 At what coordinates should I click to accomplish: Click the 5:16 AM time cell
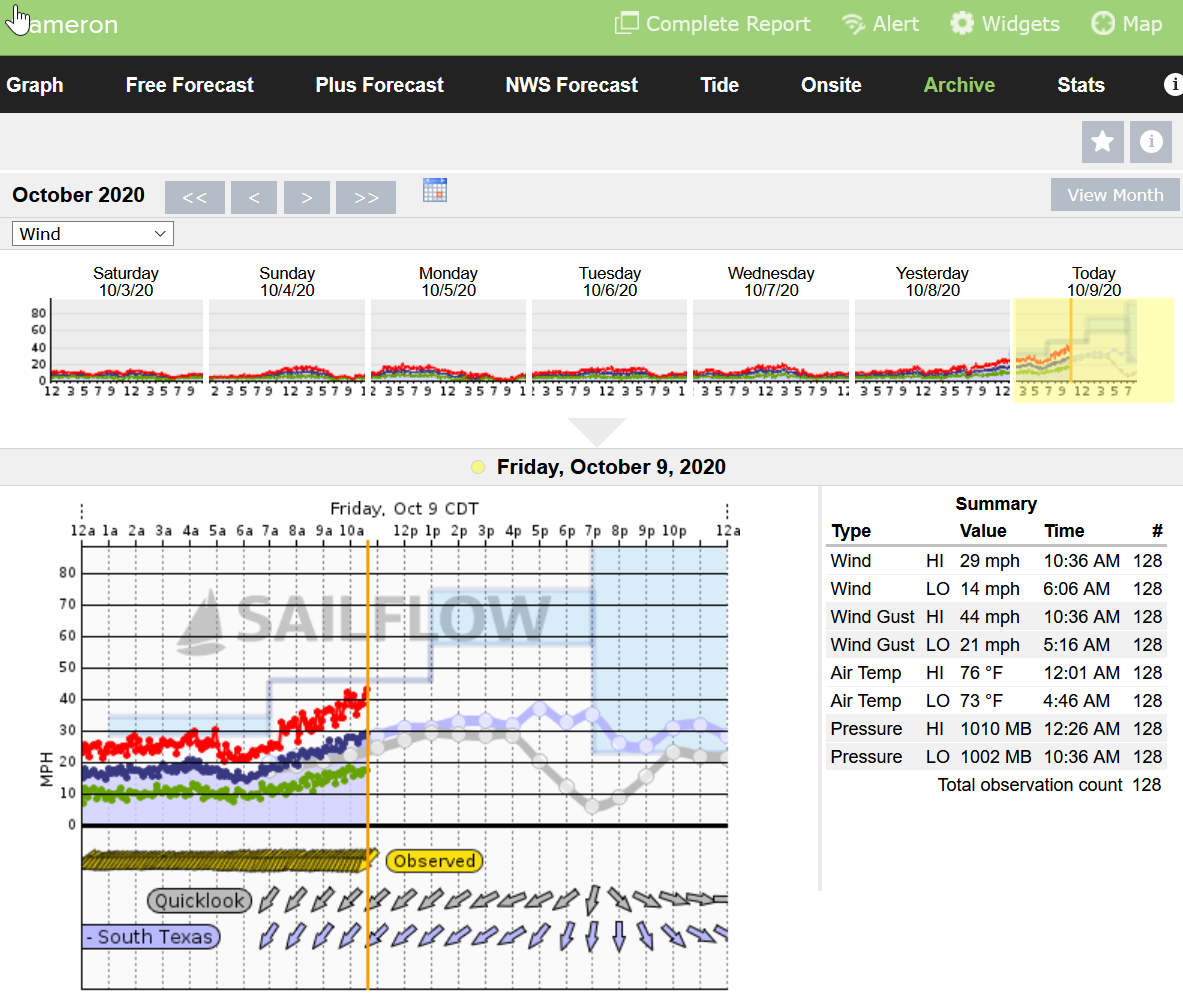click(1077, 645)
